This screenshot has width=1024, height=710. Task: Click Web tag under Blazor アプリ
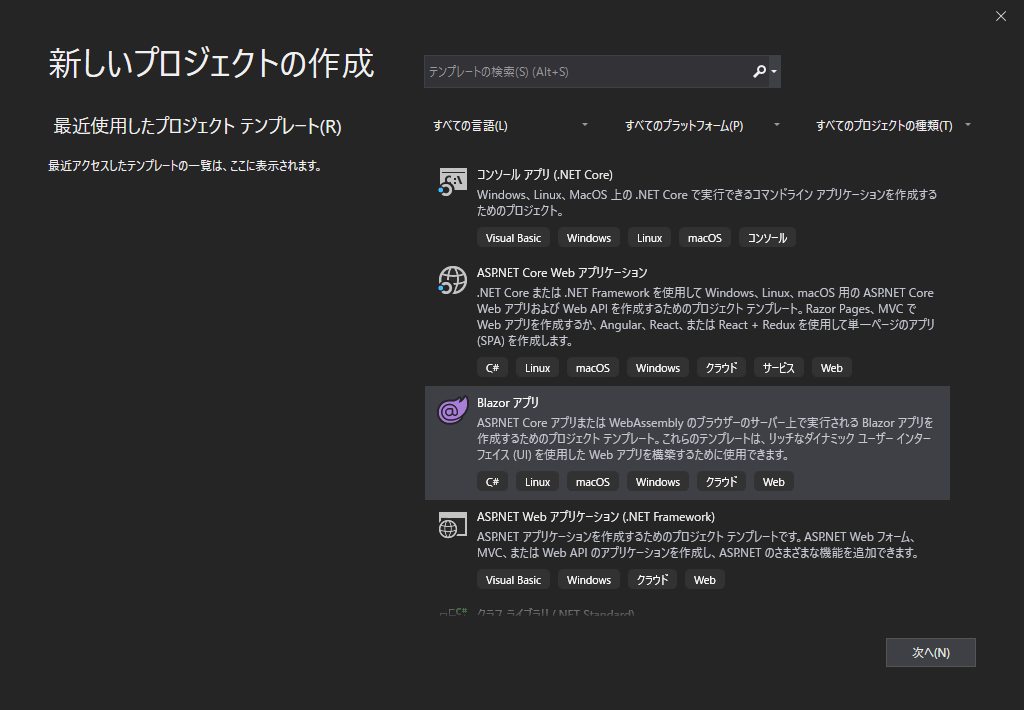pyautogui.click(x=774, y=481)
